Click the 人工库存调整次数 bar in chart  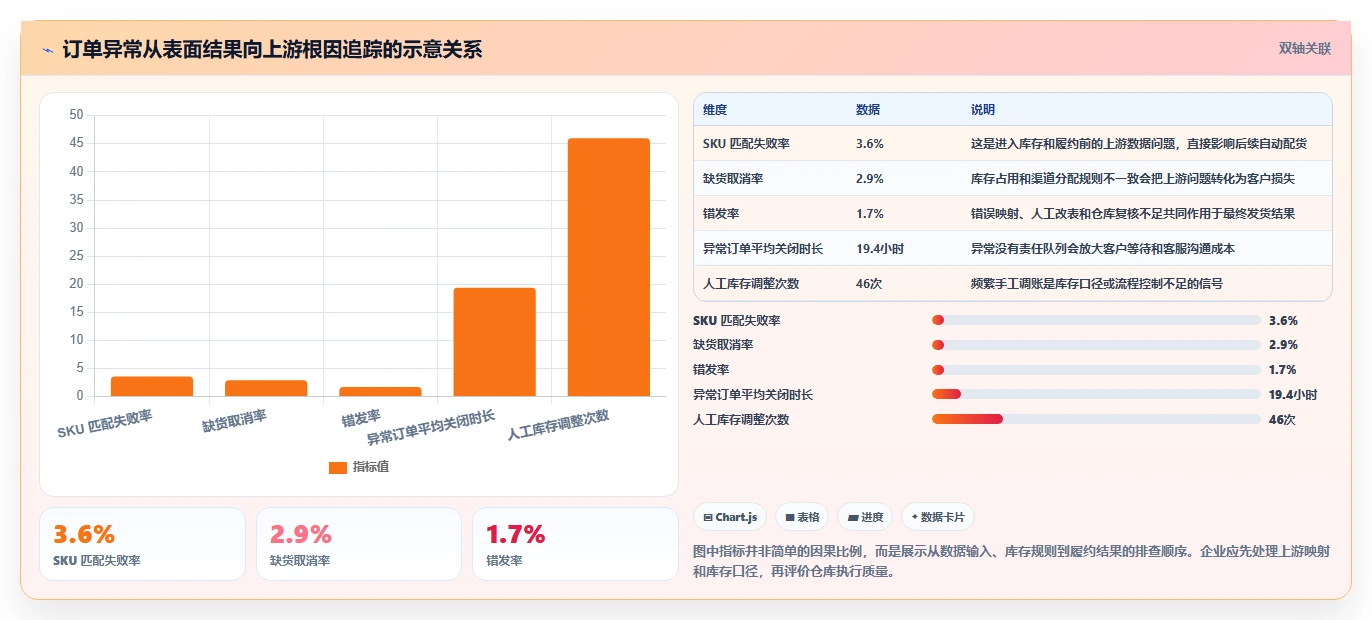pos(609,267)
